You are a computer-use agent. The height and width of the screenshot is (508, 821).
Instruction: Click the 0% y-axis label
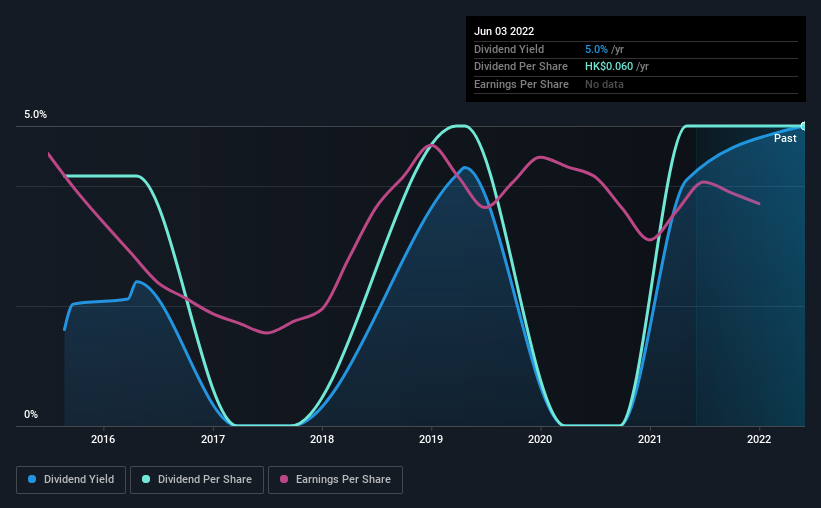click(31, 414)
